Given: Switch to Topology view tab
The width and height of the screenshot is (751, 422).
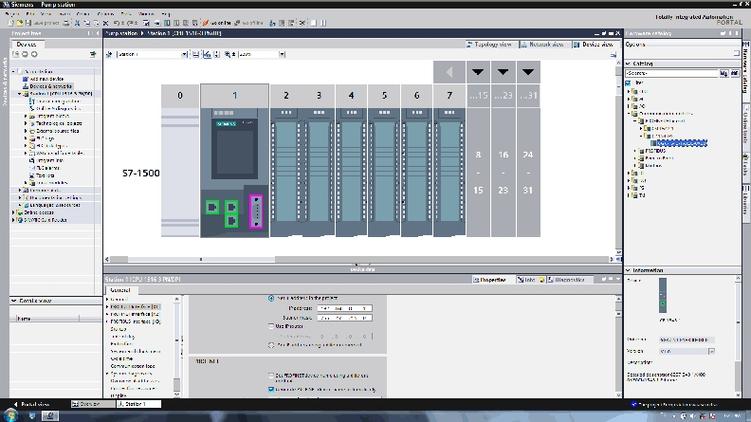Looking at the screenshot, I should (489, 44).
